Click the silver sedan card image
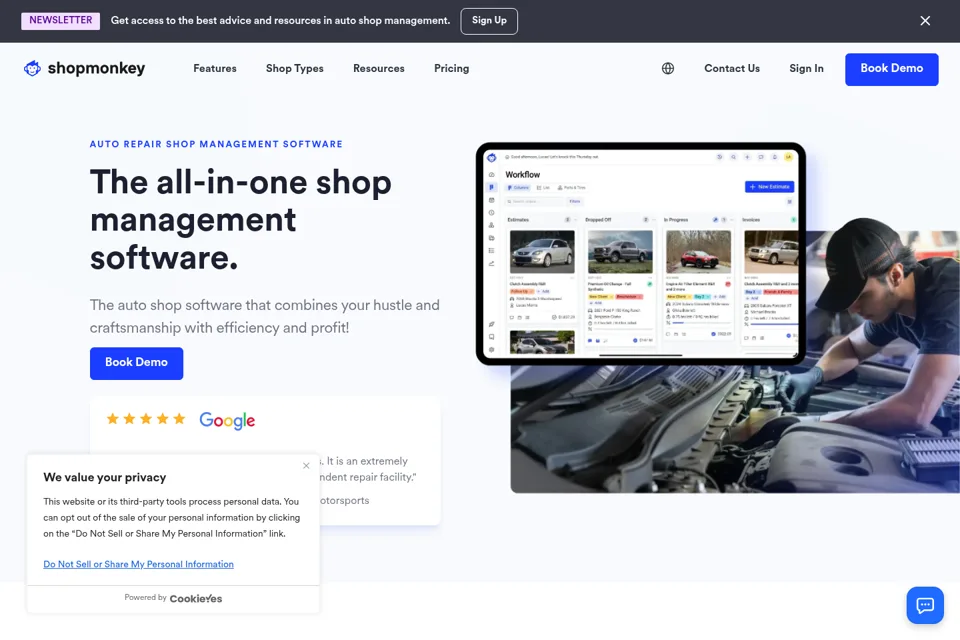960x640 pixels. [542, 252]
